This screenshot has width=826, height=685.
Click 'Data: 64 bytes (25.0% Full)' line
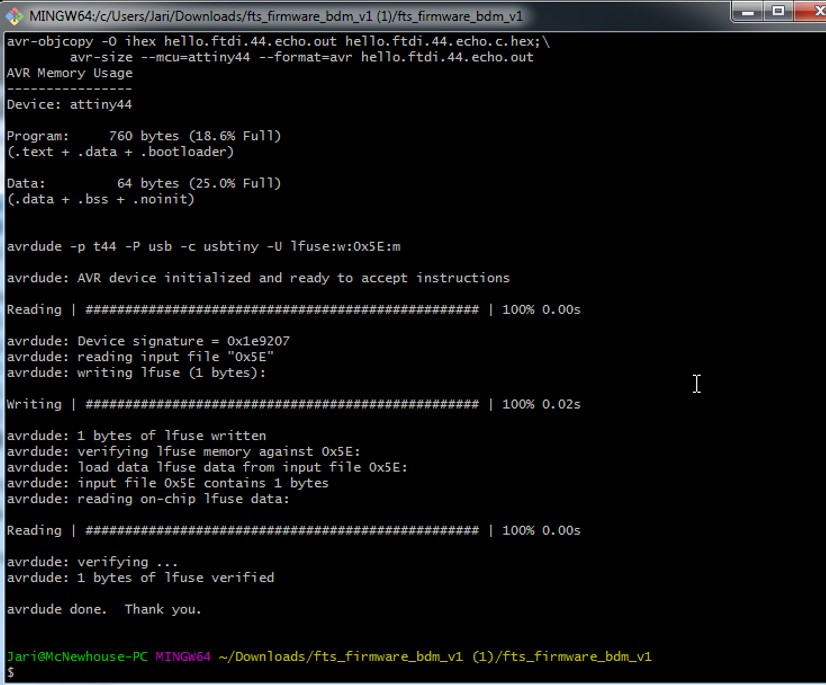(x=144, y=183)
